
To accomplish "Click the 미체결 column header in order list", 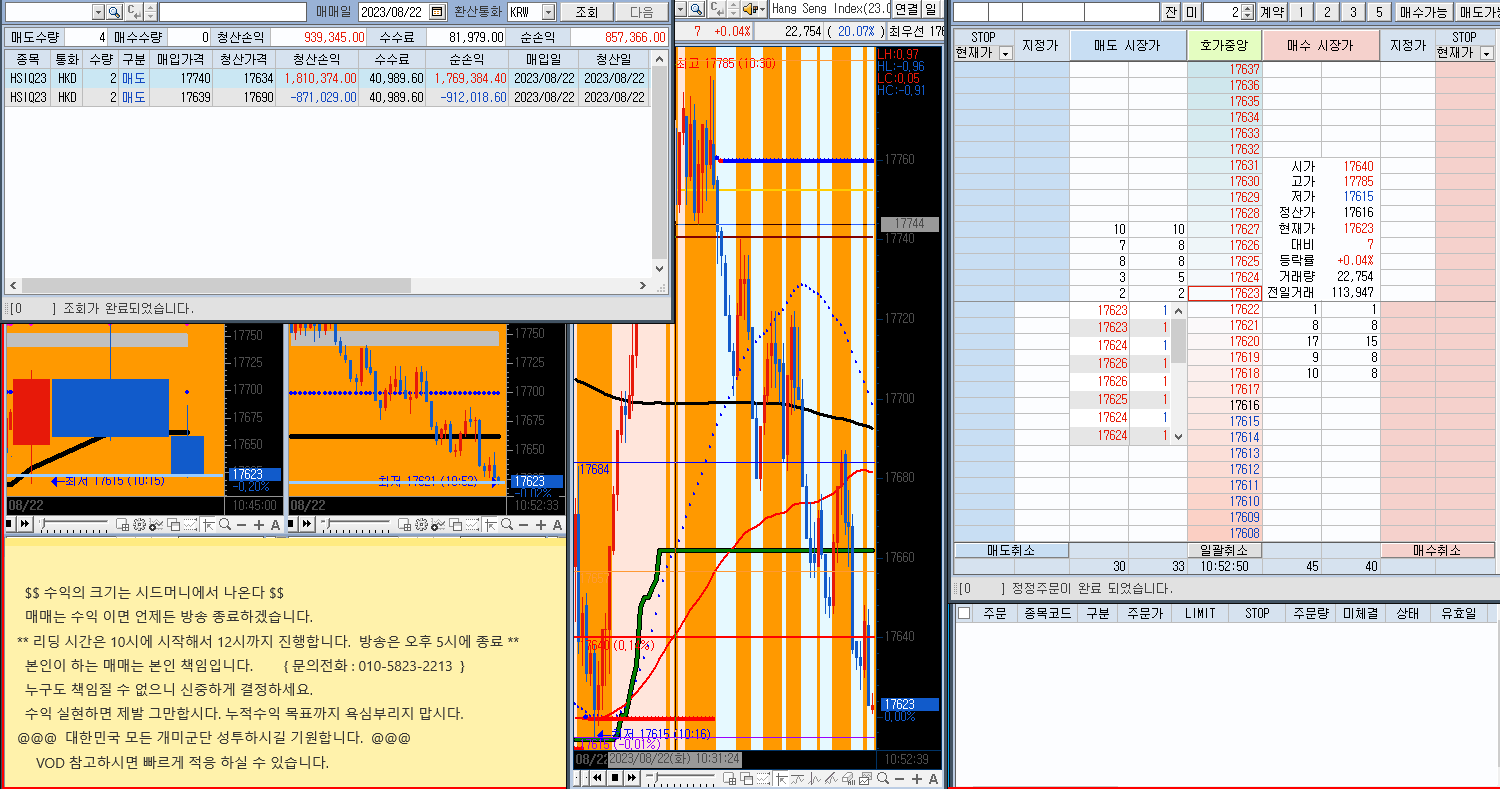I will (1361, 613).
